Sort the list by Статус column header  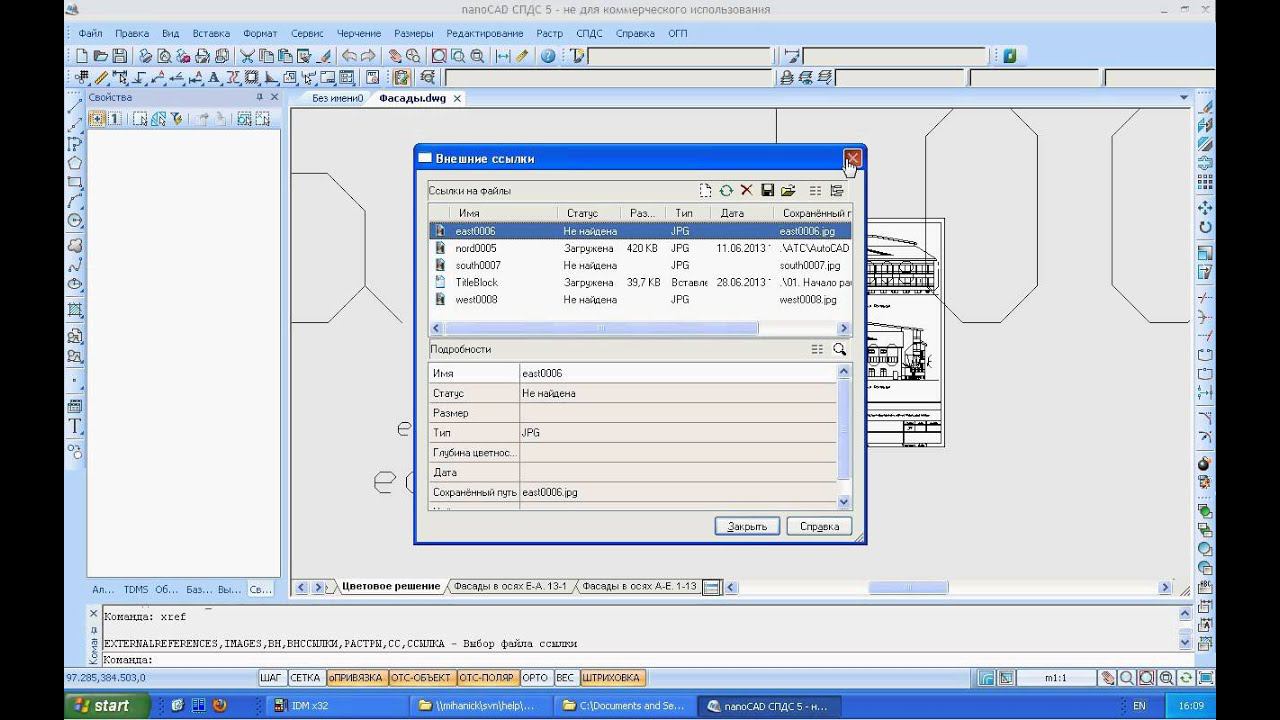pos(582,213)
